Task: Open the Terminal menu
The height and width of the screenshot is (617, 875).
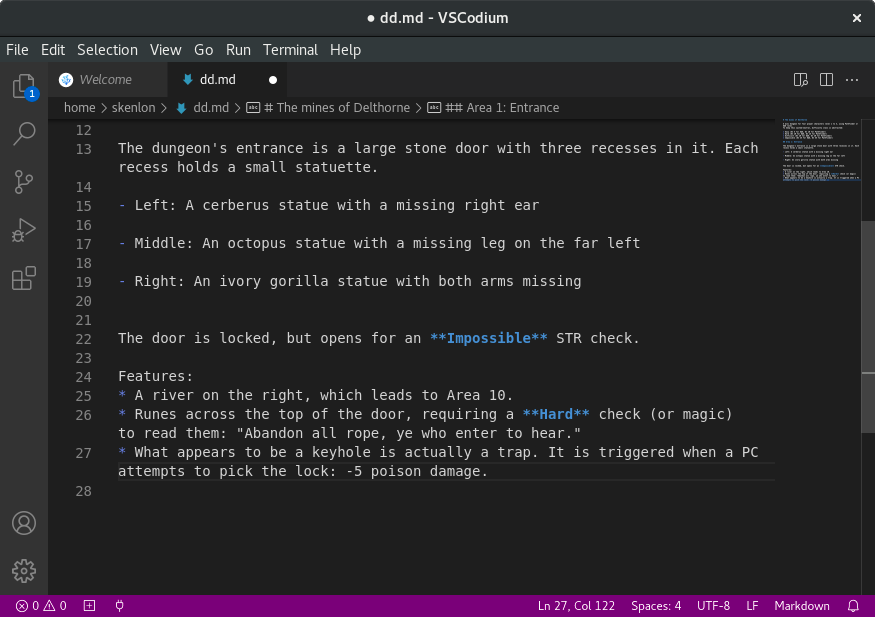Action: pyautogui.click(x=290, y=49)
